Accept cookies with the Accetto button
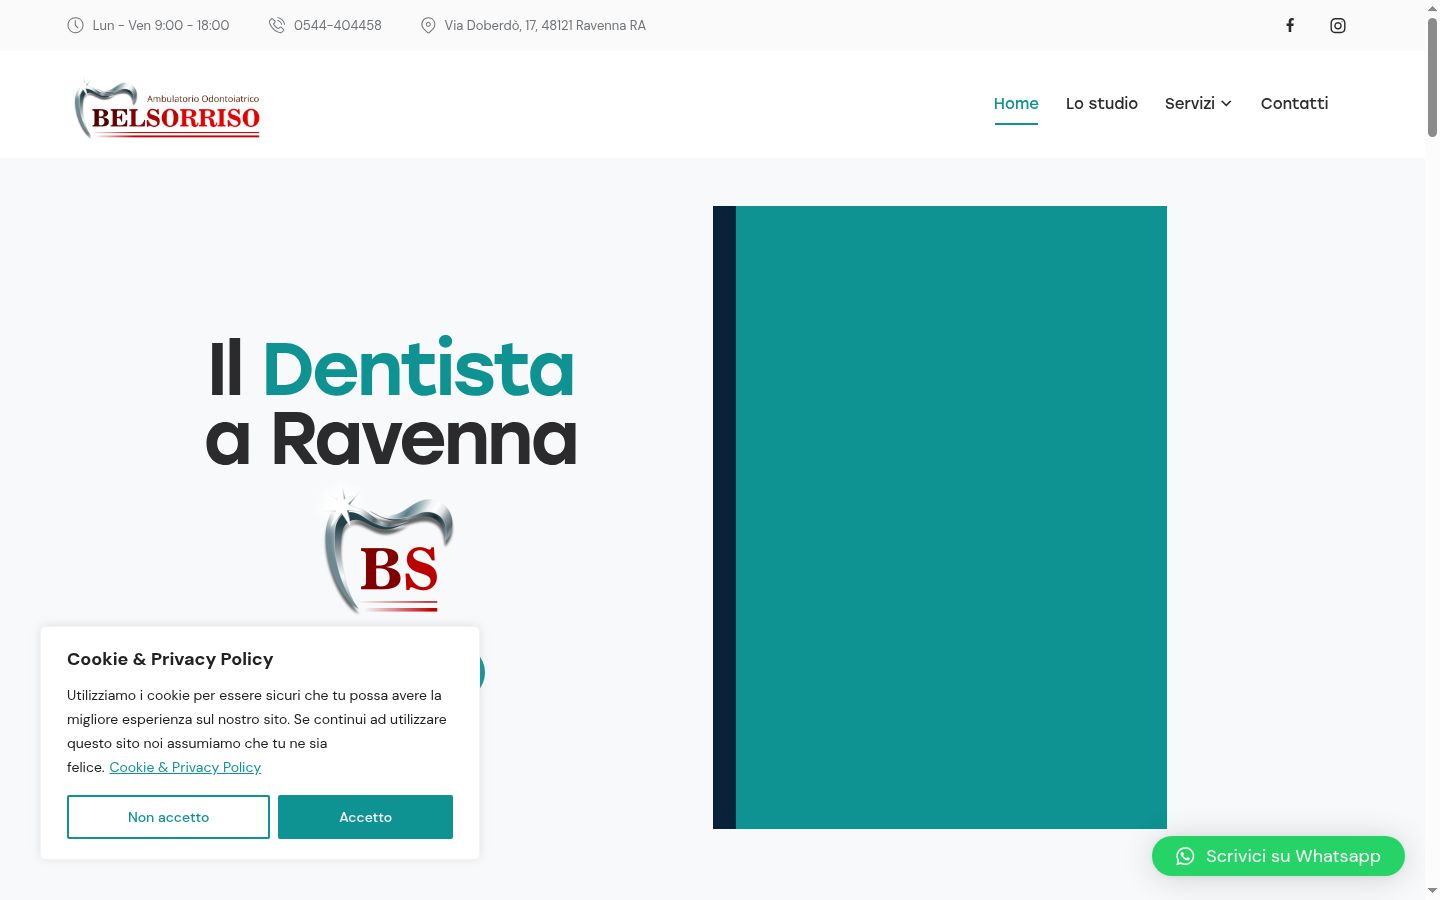 coord(365,817)
